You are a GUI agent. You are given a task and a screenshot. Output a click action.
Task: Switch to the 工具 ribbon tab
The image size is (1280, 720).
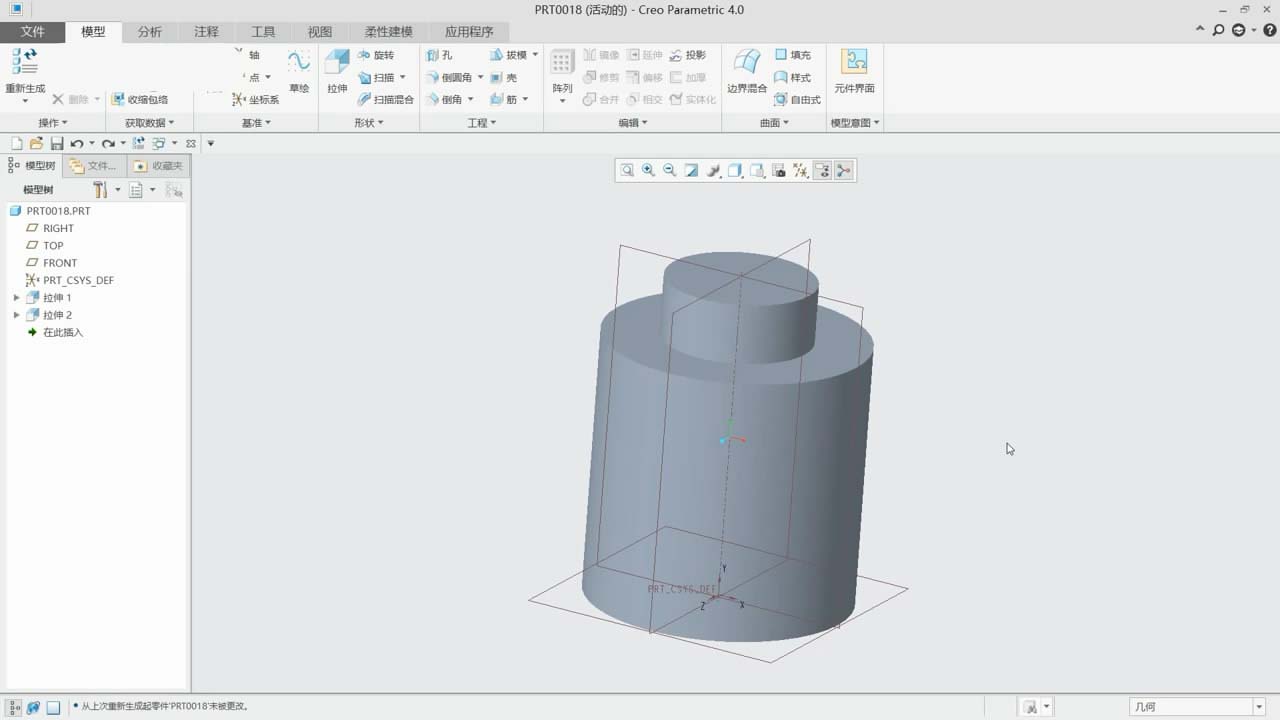coord(263,32)
